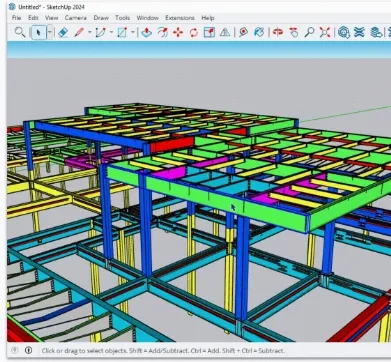This screenshot has width=391, height=362.
Task: Expand the Select tool dropdown arrow
Action: pos(50,32)
